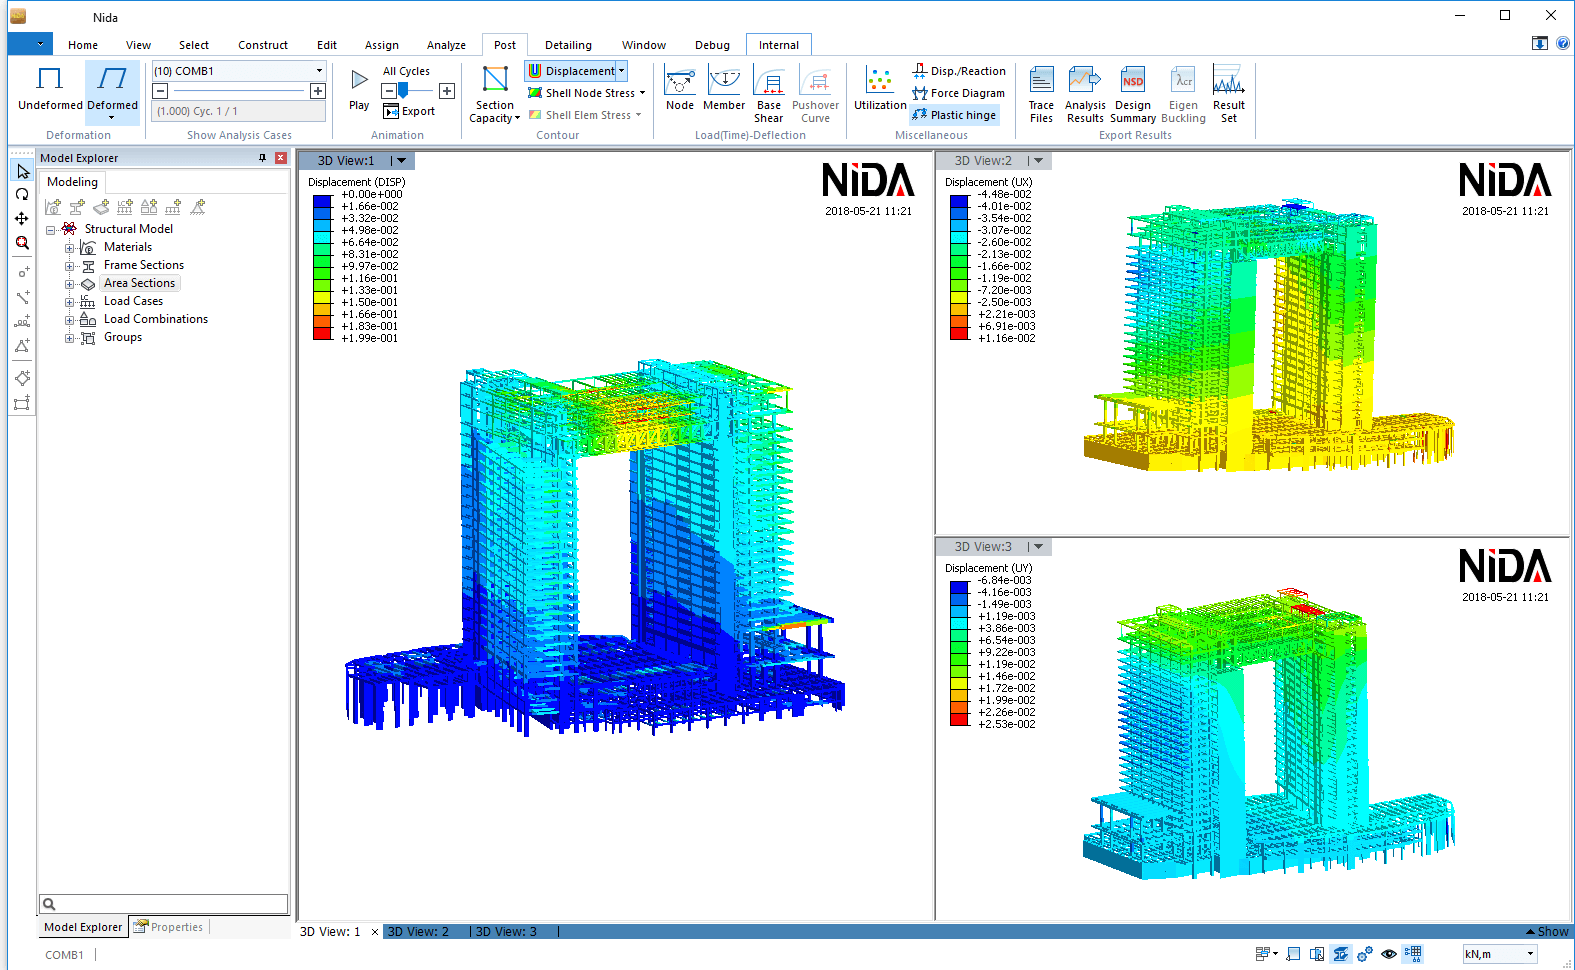The width and height of the screenshot is (1575, 970).
Task: Select the Groups tree item
Action: pos(123,337)
